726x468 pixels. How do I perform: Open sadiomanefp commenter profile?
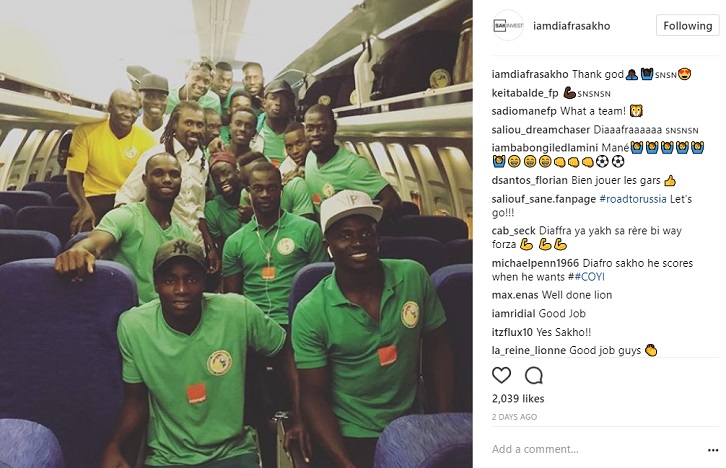[x=524, y=111]
